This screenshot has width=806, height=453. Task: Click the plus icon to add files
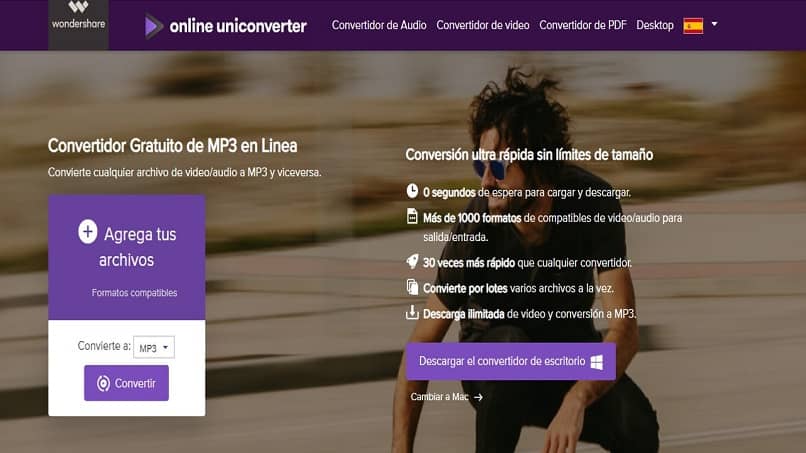(x=87, y=232)
